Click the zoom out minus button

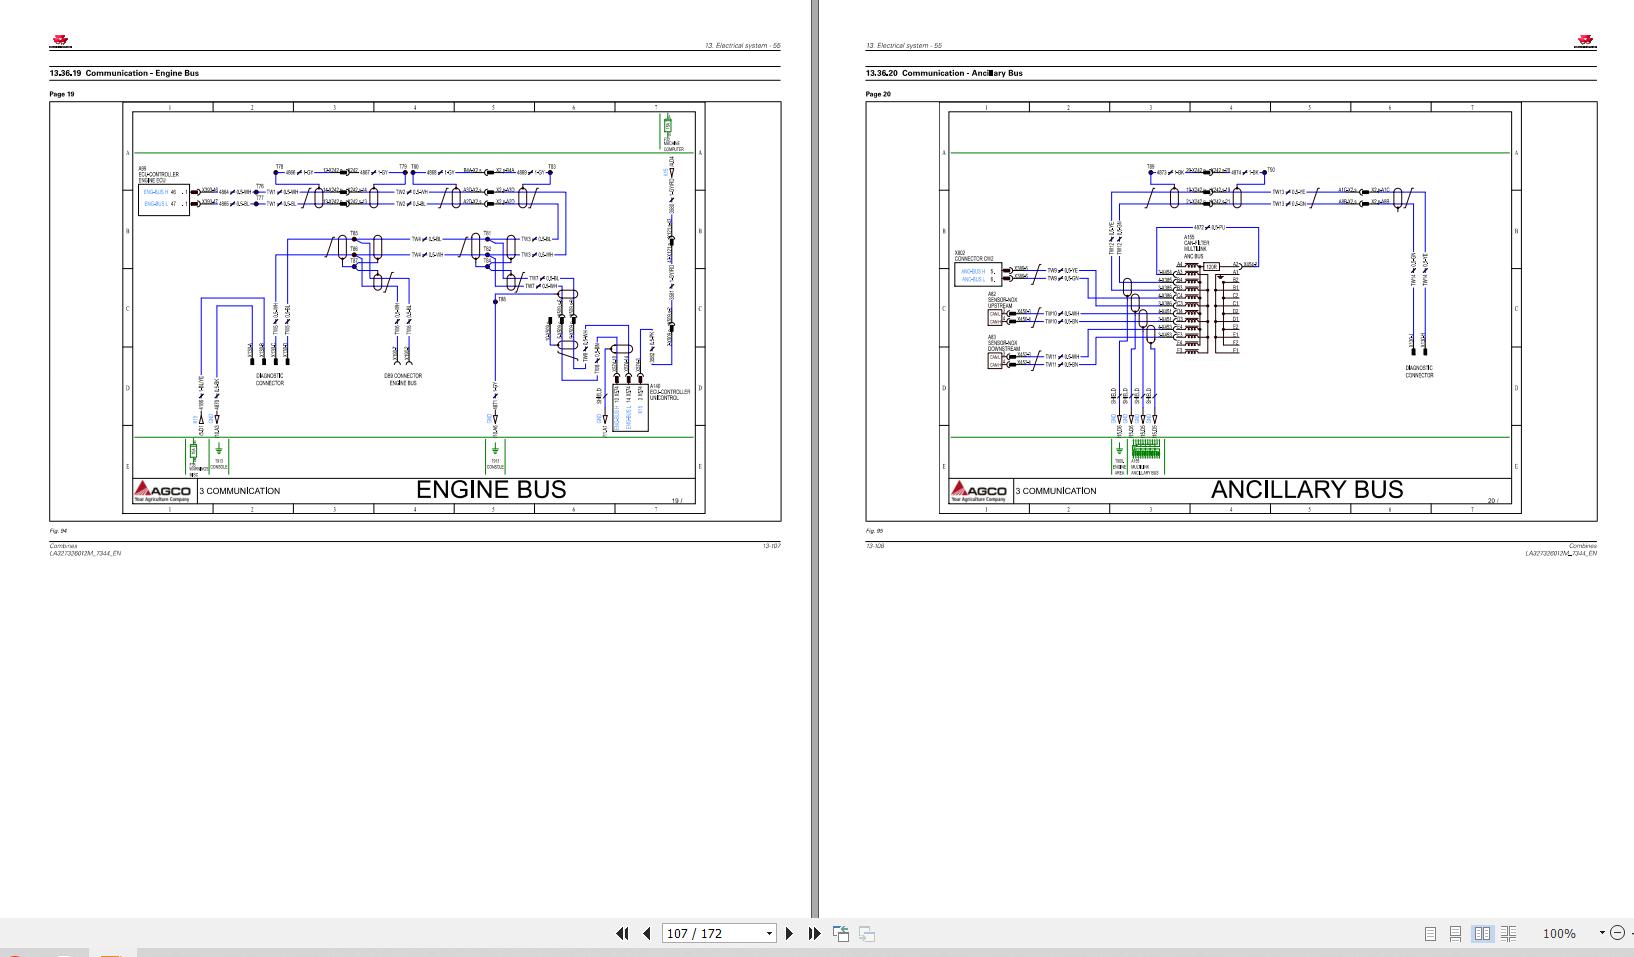pos(1617,933)
